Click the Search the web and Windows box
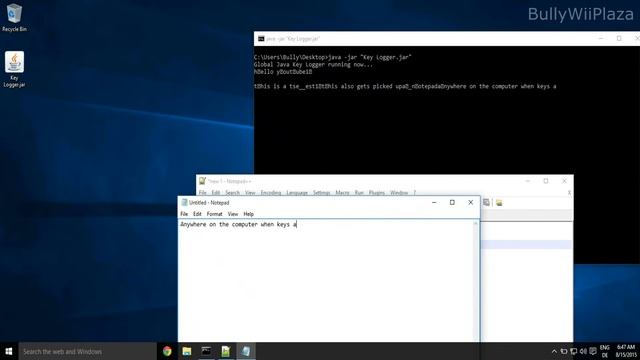Screen dimensions: 640x360 click(87, 351)
